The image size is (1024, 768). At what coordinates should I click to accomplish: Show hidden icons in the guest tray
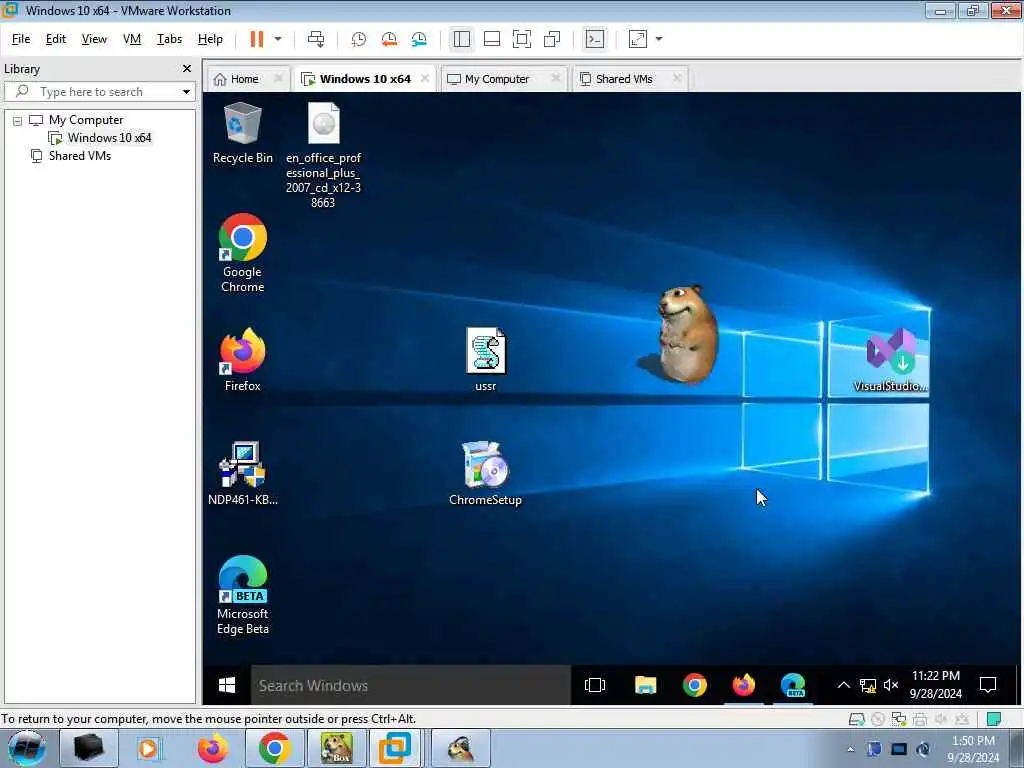844,685
